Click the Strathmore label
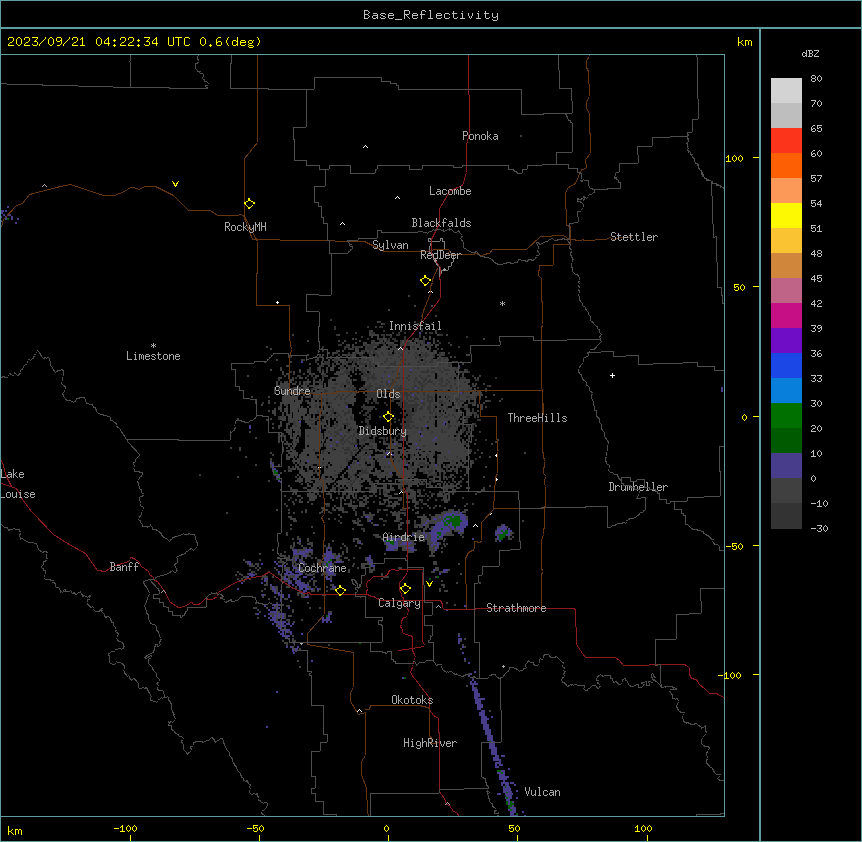This screenshot has height=842, width=862. (x=516, y=608)
